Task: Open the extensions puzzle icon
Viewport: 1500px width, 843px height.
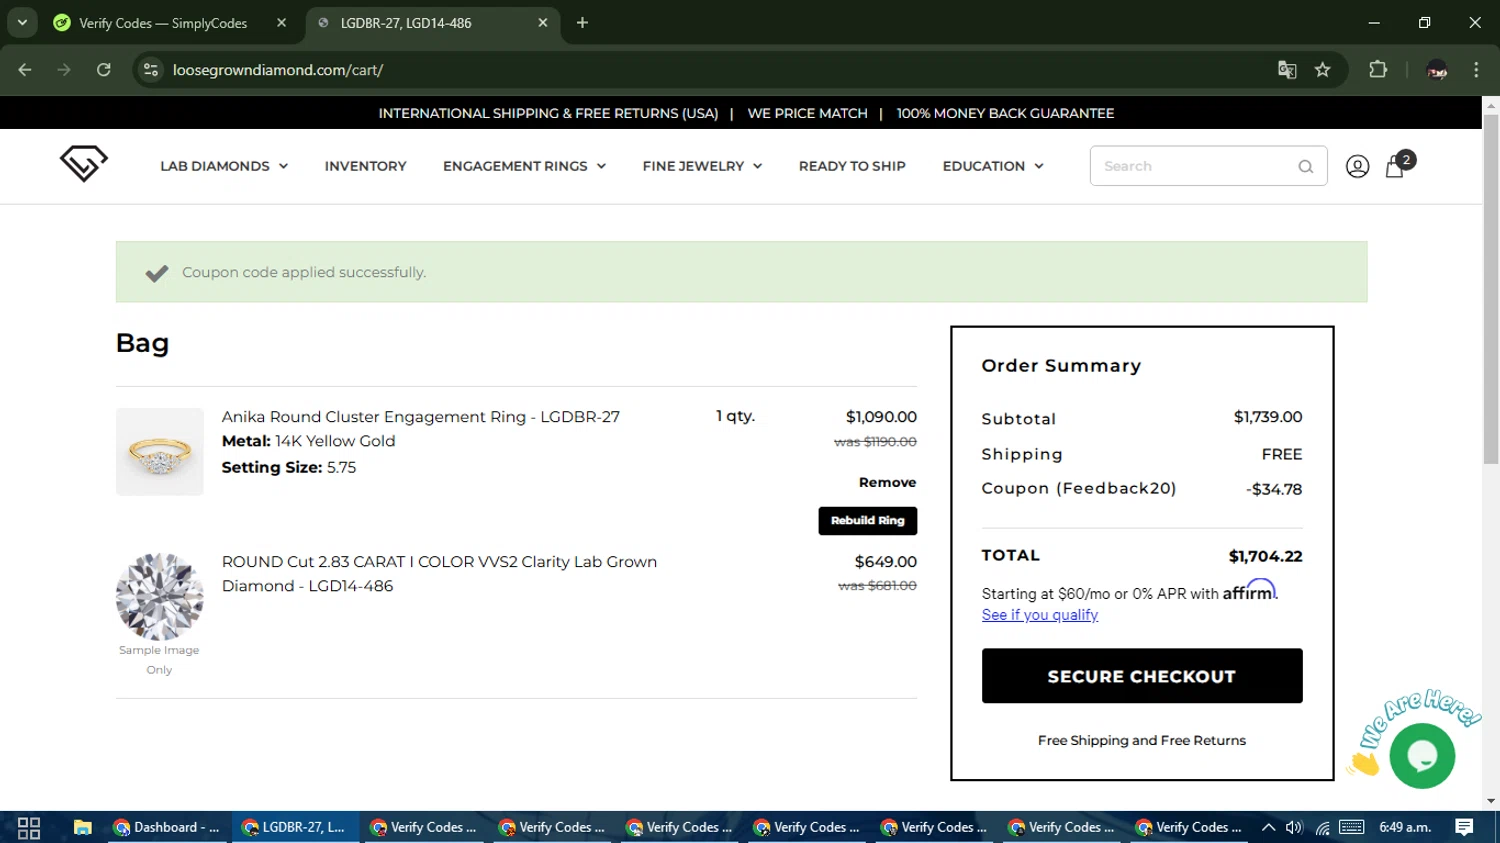Action: [x=1378, y=70]
